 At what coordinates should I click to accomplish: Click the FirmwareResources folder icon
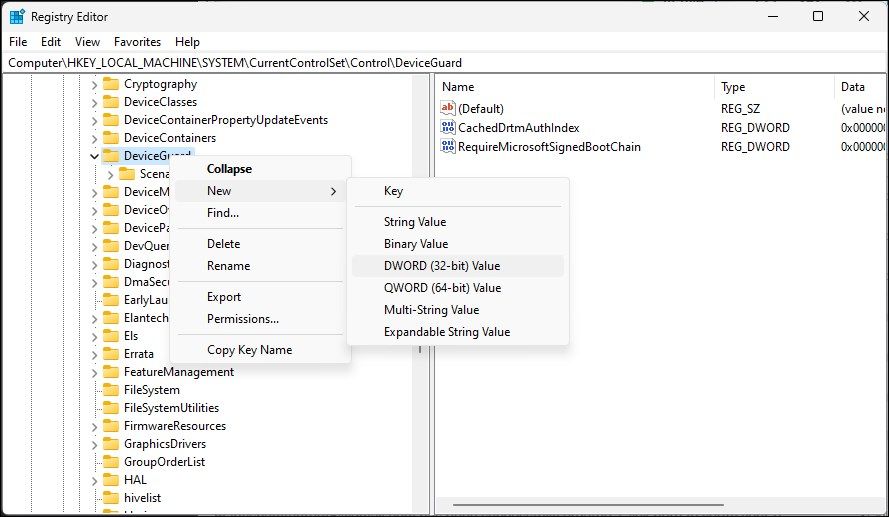point(110,426)
